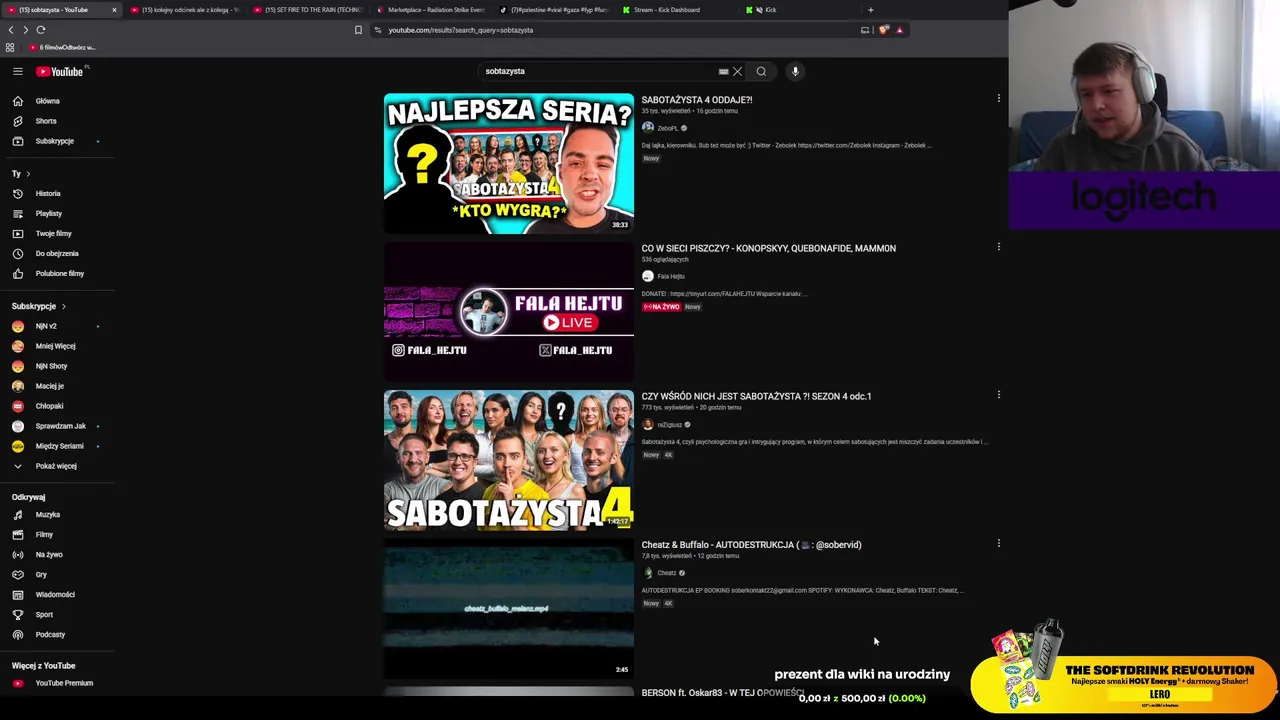
Task: Open Główna home in sidebar
Action: click(x=47, y=101)
